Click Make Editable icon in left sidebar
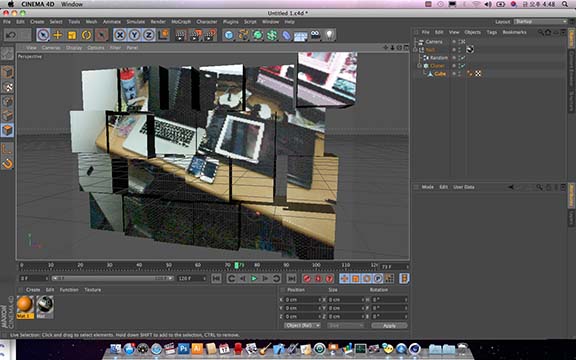Image resolution: width=576 pixels, height=360 pixels. [x=7, y=54]
